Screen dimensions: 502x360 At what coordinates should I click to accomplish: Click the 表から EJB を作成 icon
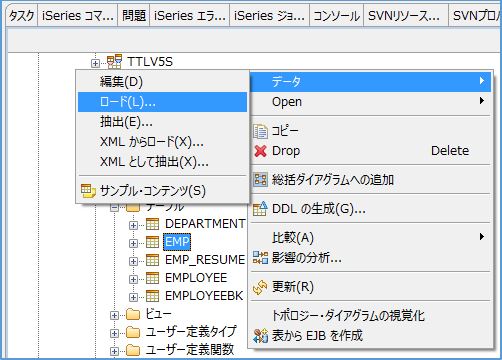260,336
